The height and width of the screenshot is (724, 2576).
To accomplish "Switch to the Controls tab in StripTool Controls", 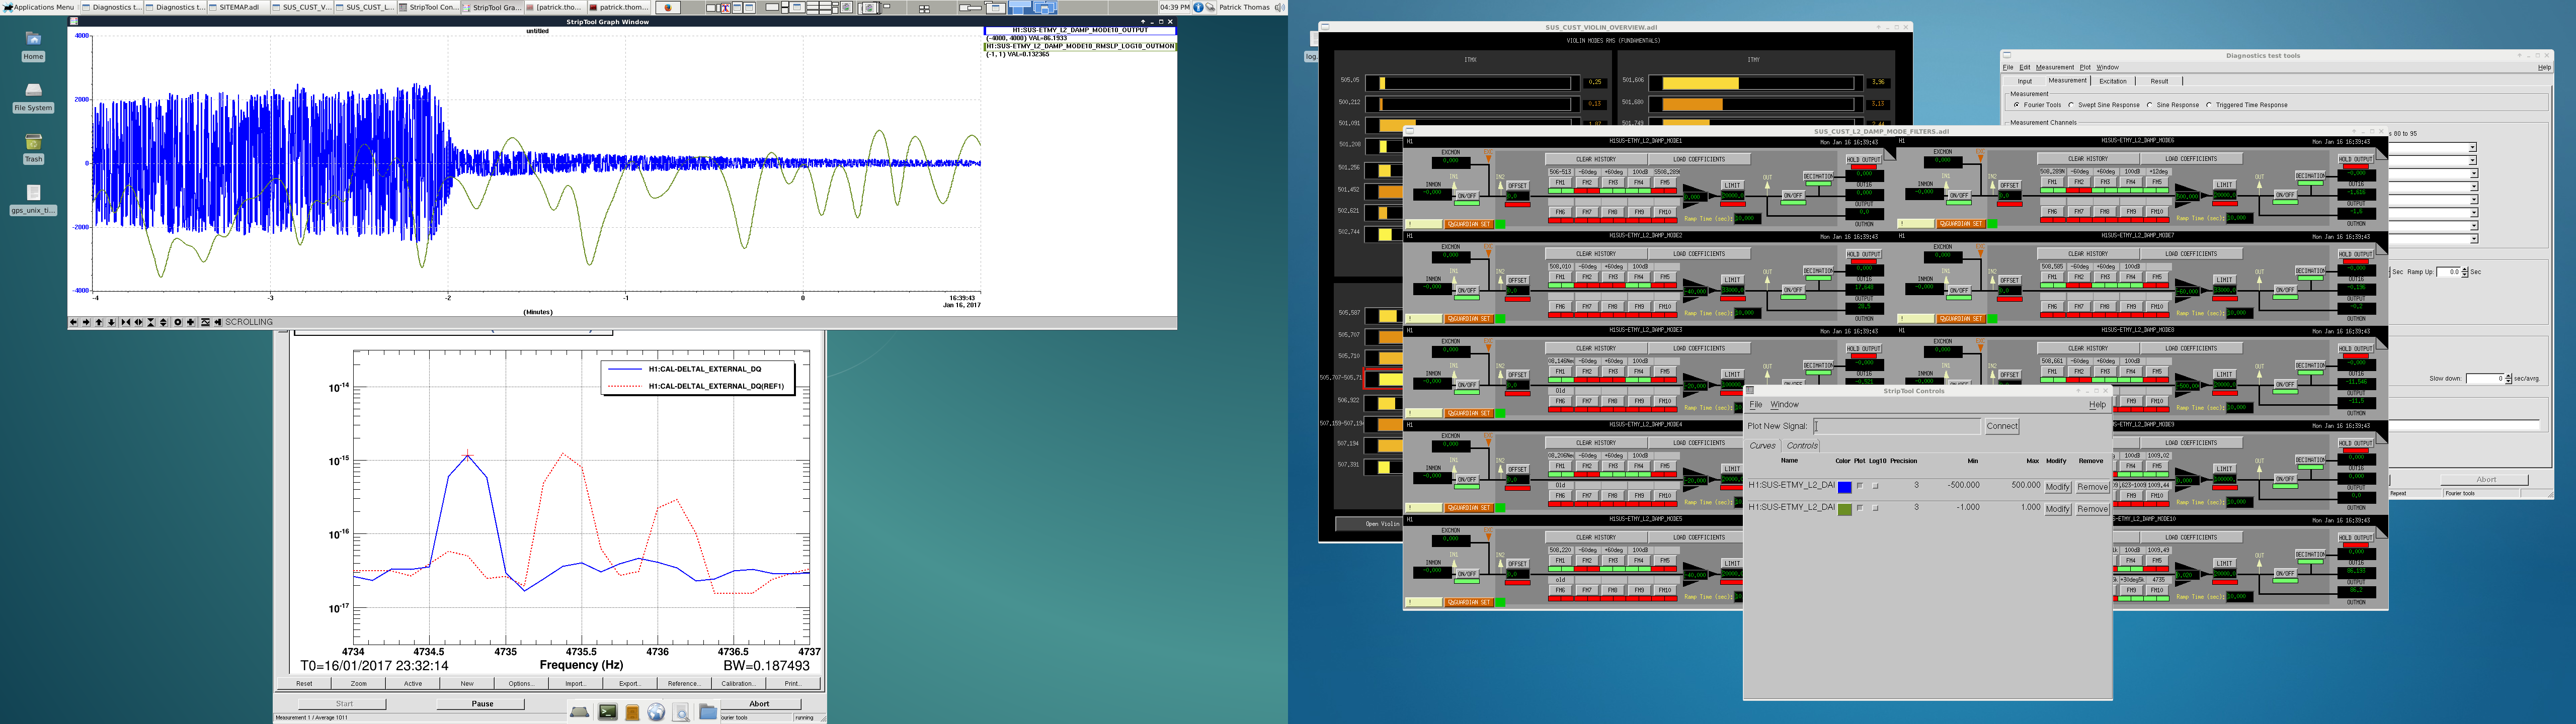I will (x=1802, y=446).
